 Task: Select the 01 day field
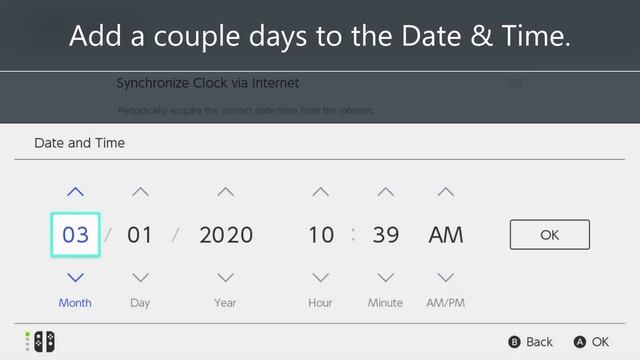(x=140, y=235)
